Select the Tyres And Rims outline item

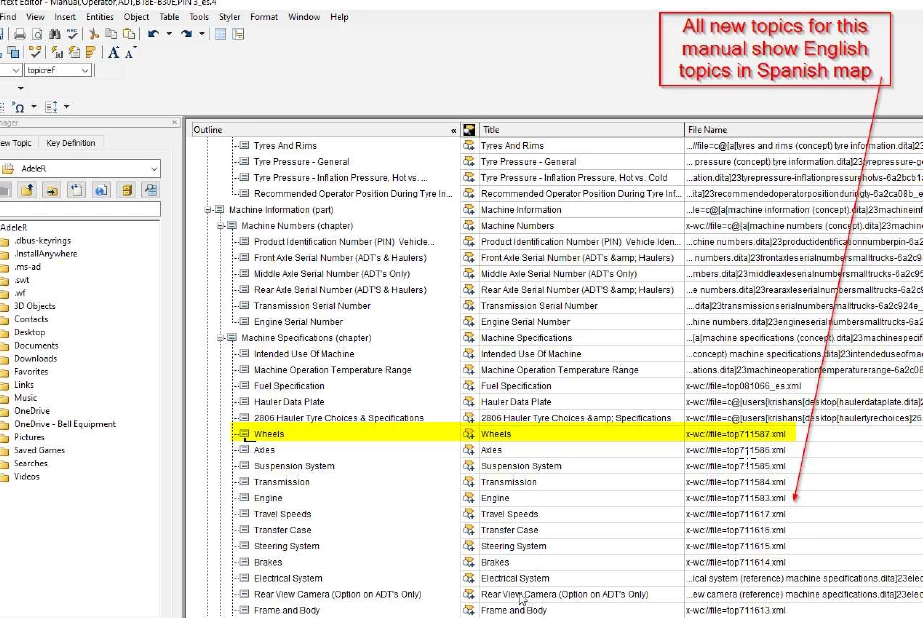pyautogui.click(x=285, y=145)
